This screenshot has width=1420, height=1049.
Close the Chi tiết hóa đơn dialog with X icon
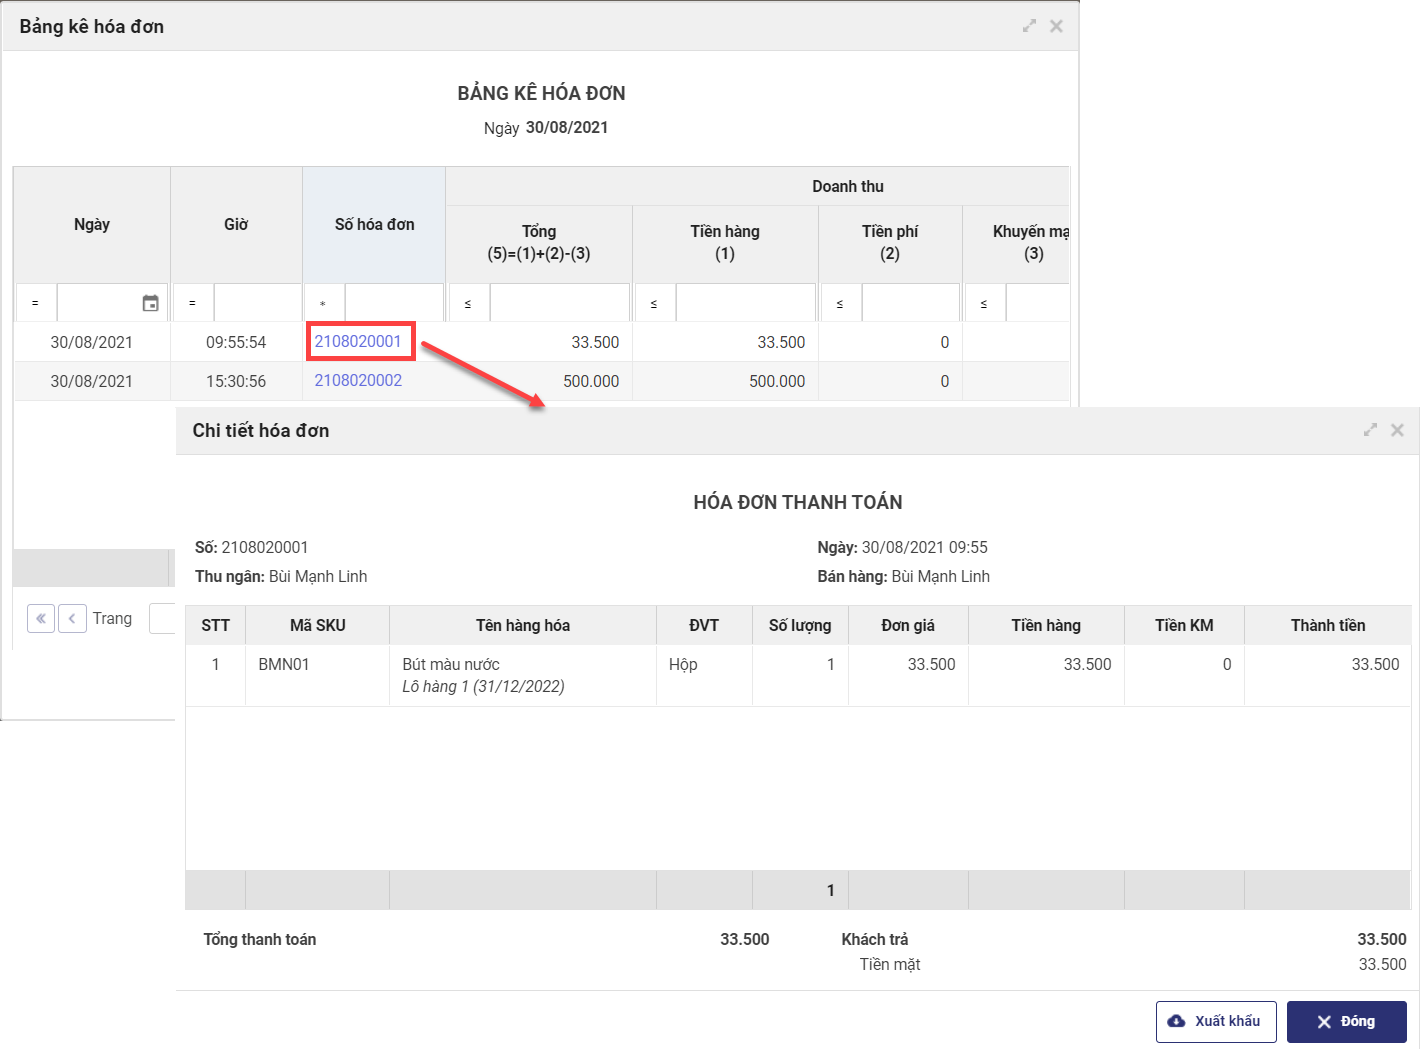click(x=1397, y=430)
